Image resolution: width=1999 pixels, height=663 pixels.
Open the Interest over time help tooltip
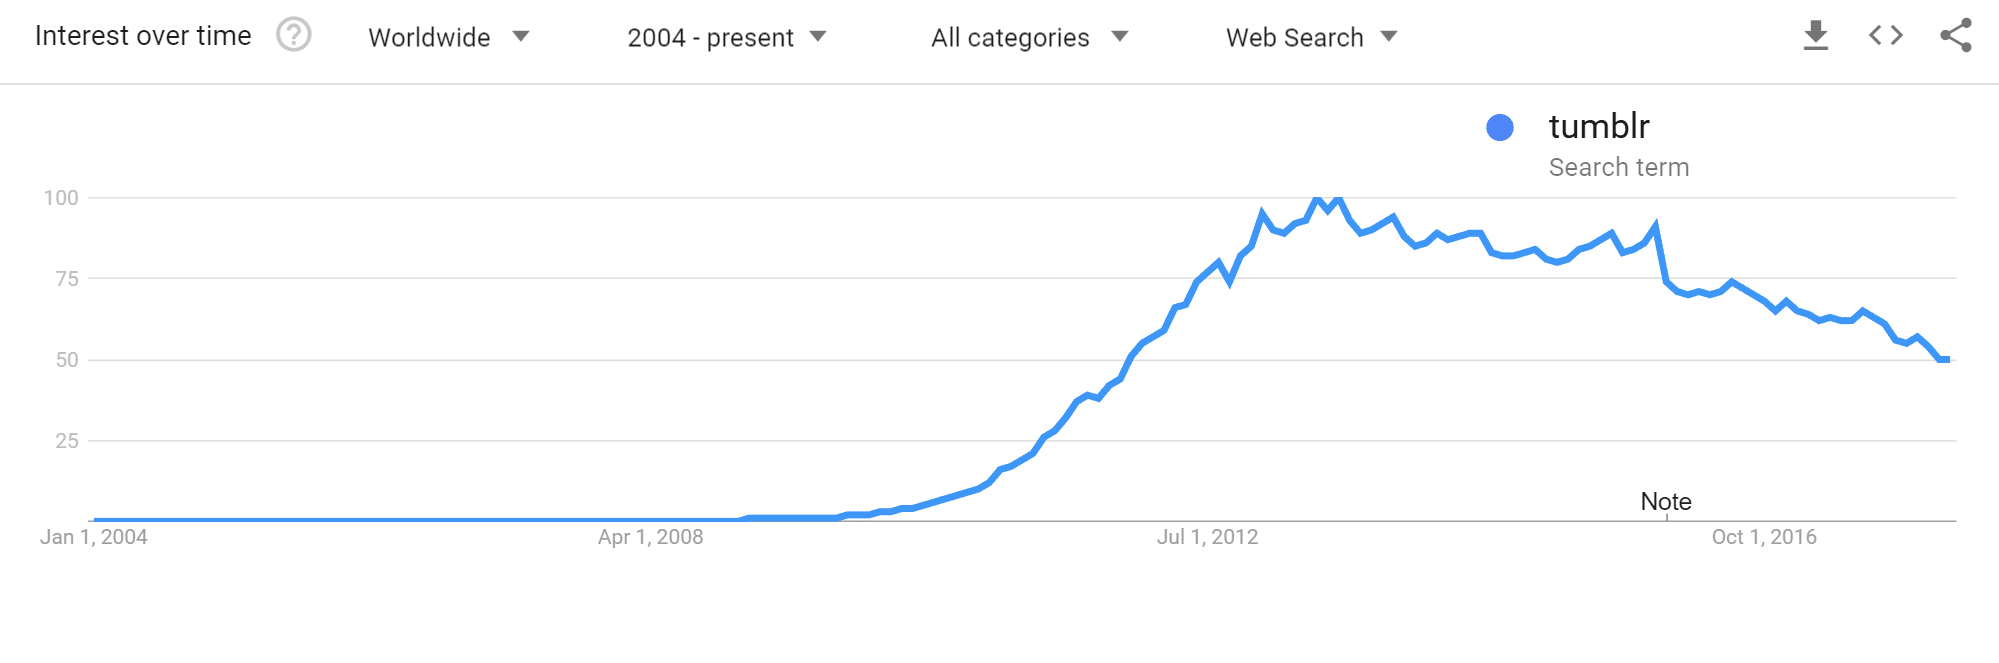coord(293,35)
